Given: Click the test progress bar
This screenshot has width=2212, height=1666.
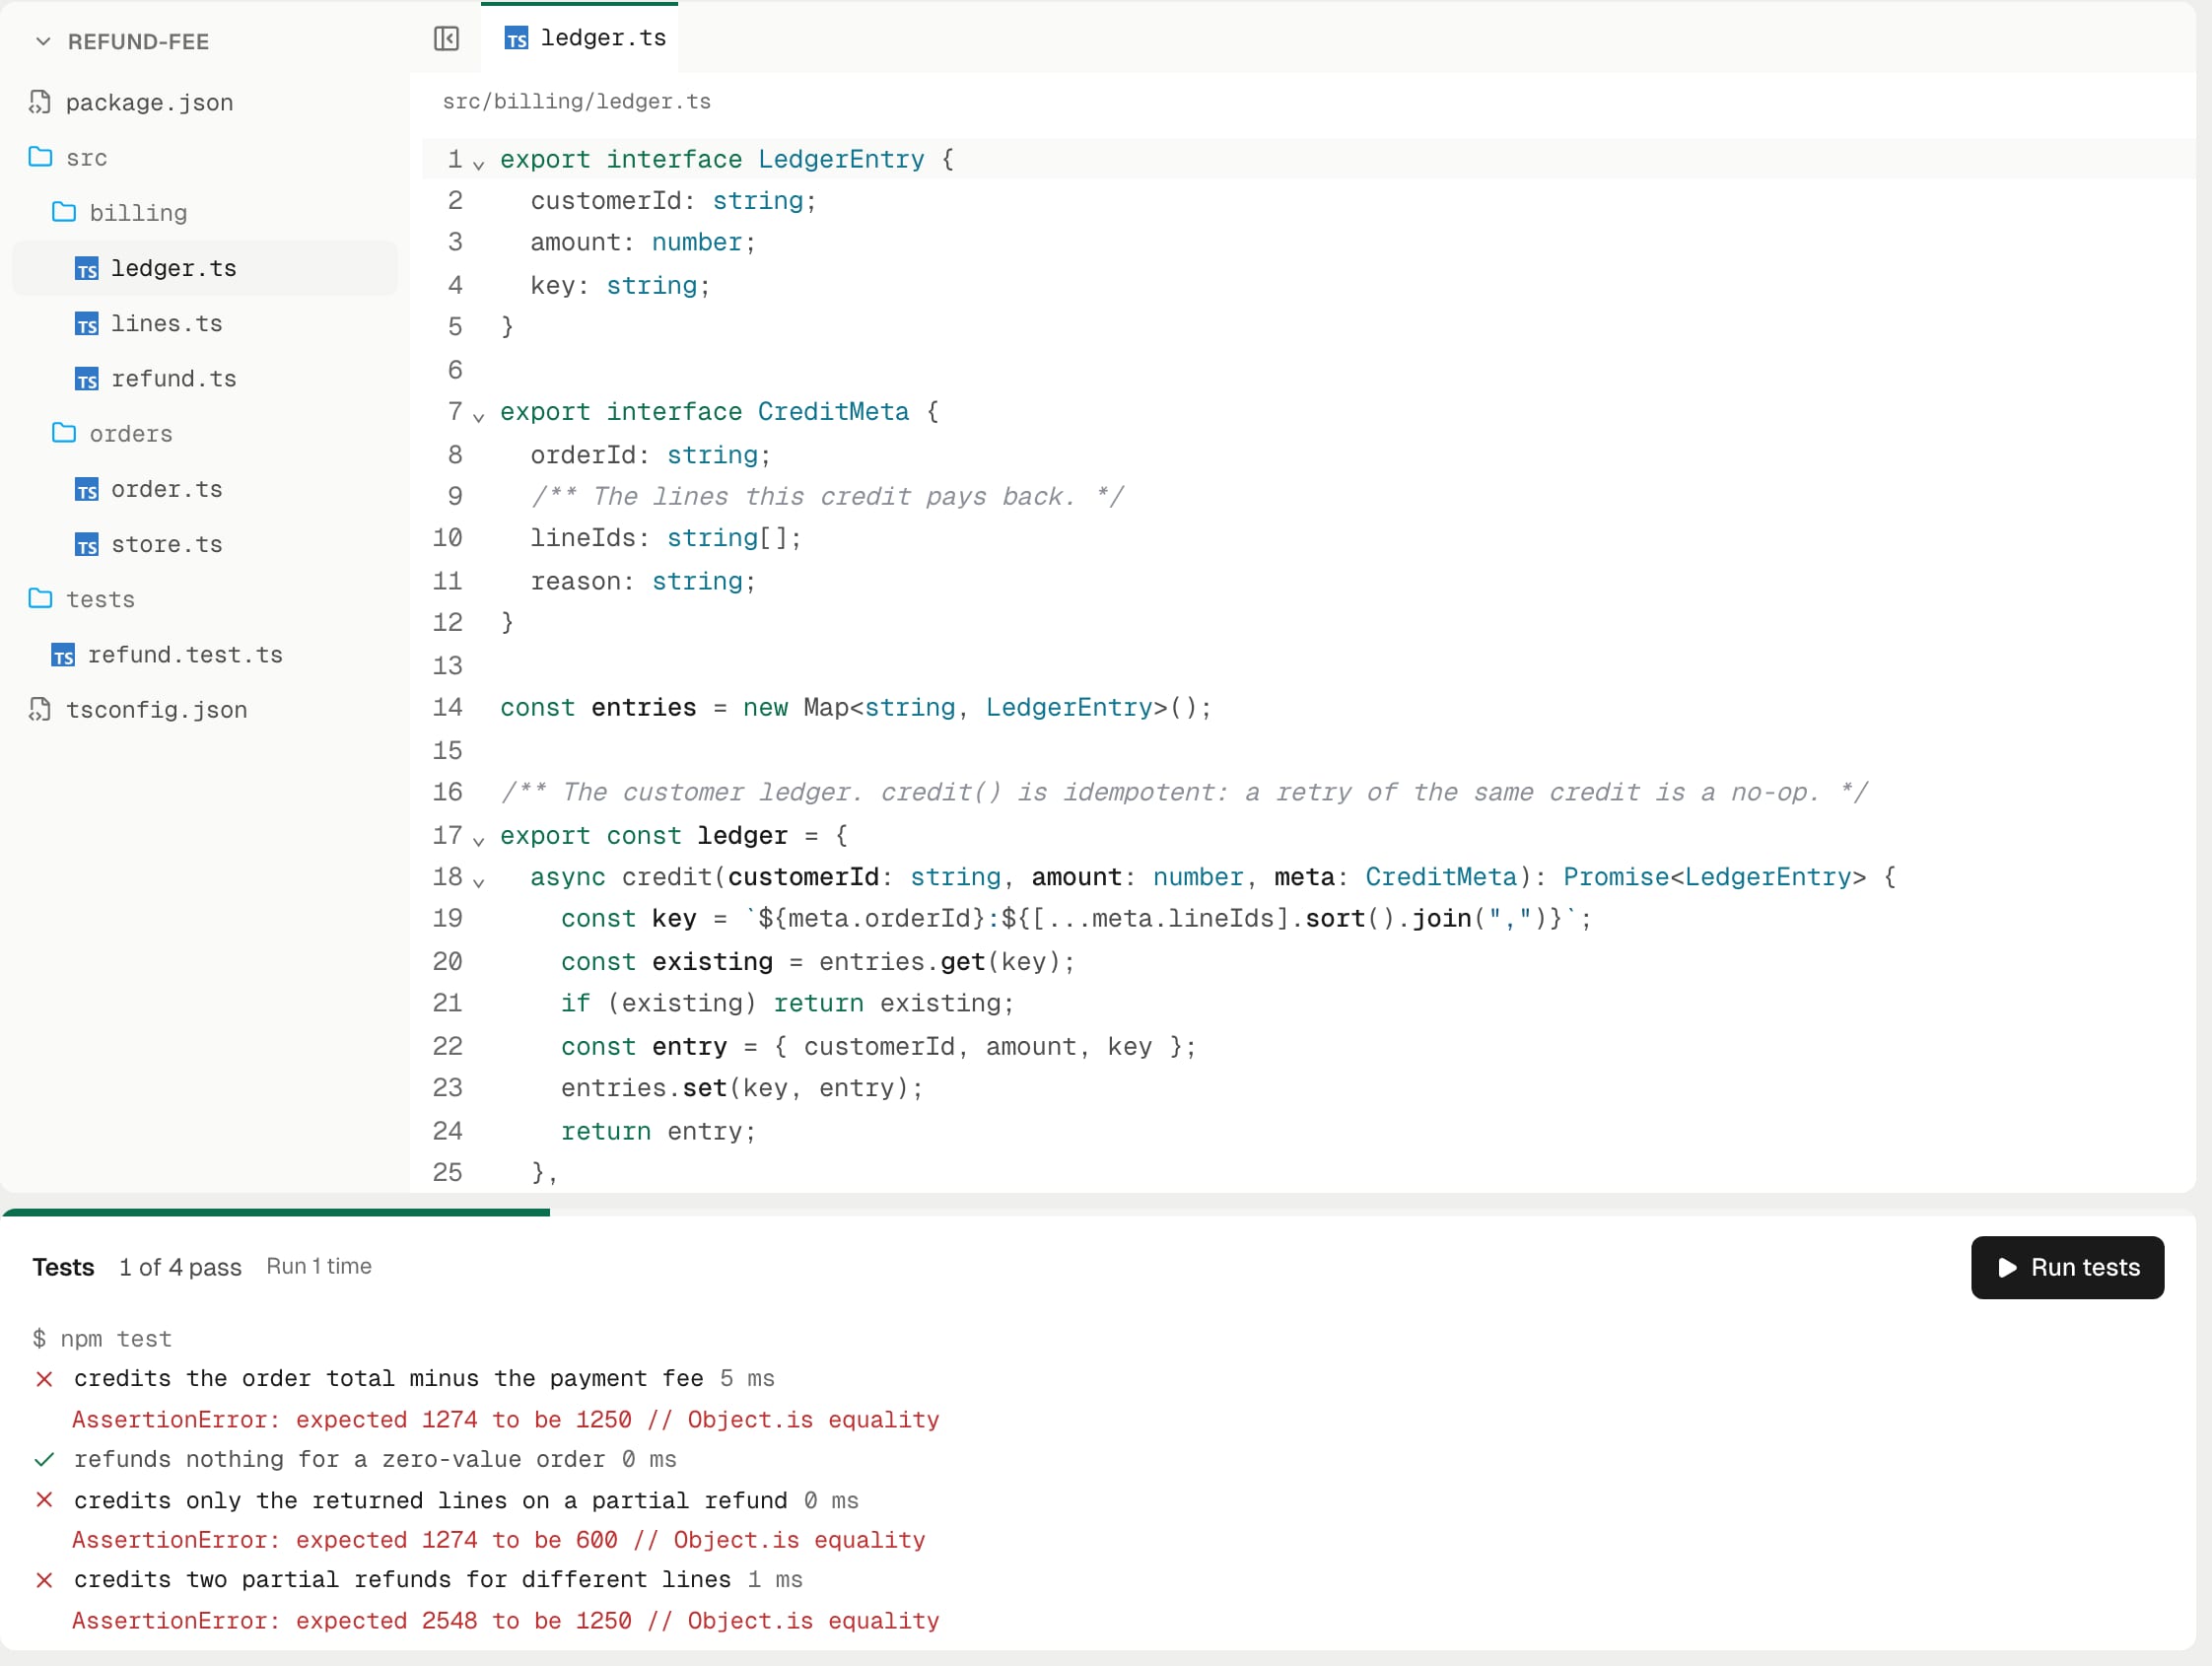Looking at the screenshot, I should [1099, 1212].
